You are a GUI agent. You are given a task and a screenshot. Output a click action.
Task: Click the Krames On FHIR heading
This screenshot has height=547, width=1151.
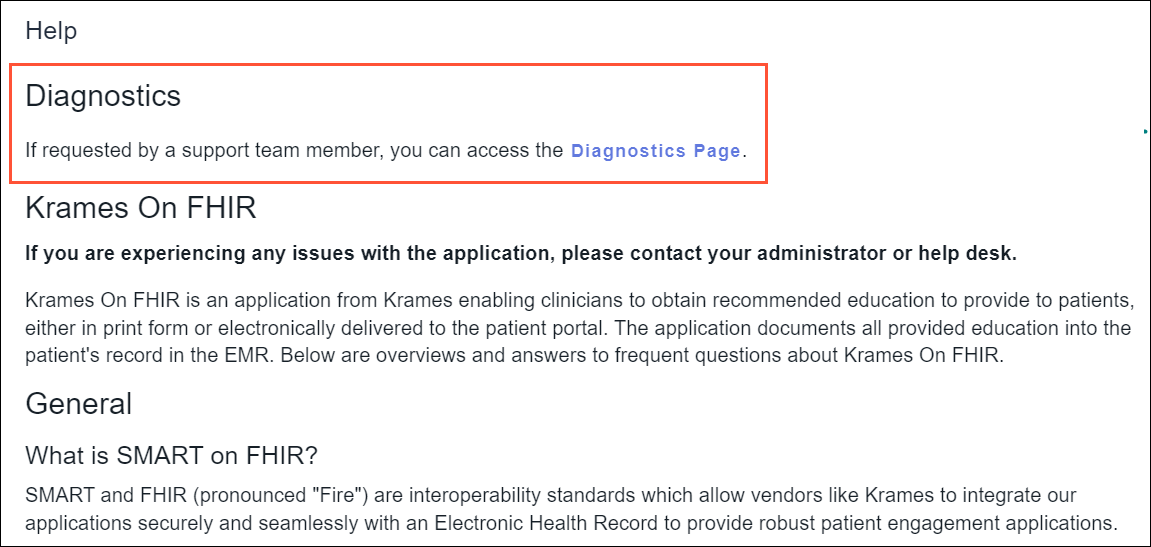(141, 208)
